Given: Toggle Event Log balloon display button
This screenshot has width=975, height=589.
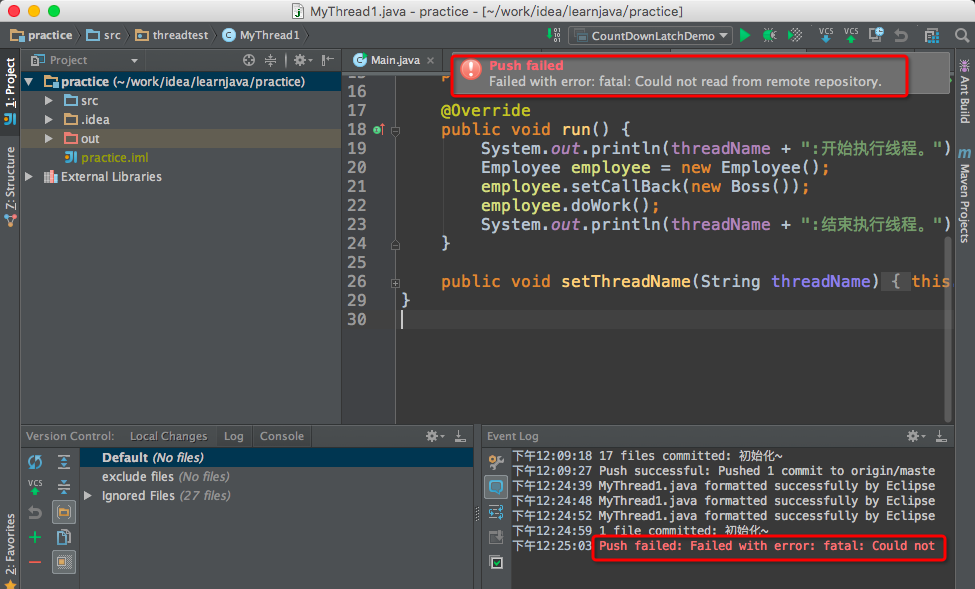Looking at the screenshot, I should [x=496, y=487].
